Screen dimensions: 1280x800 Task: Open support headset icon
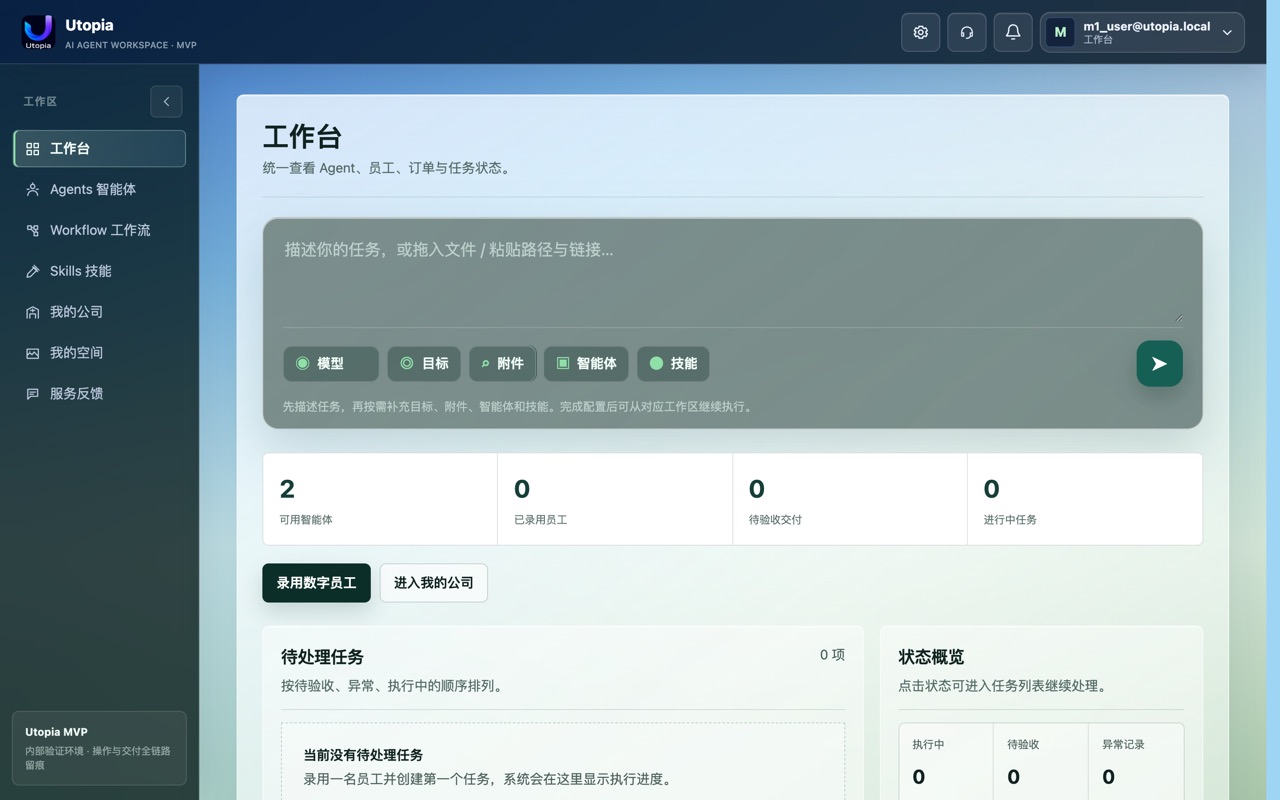[x=967, y=32]
